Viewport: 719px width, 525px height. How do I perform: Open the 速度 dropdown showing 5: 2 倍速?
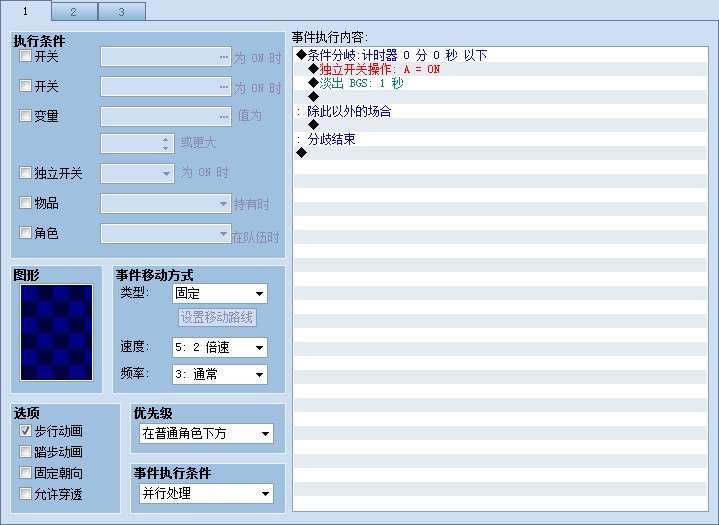[220, 348]
